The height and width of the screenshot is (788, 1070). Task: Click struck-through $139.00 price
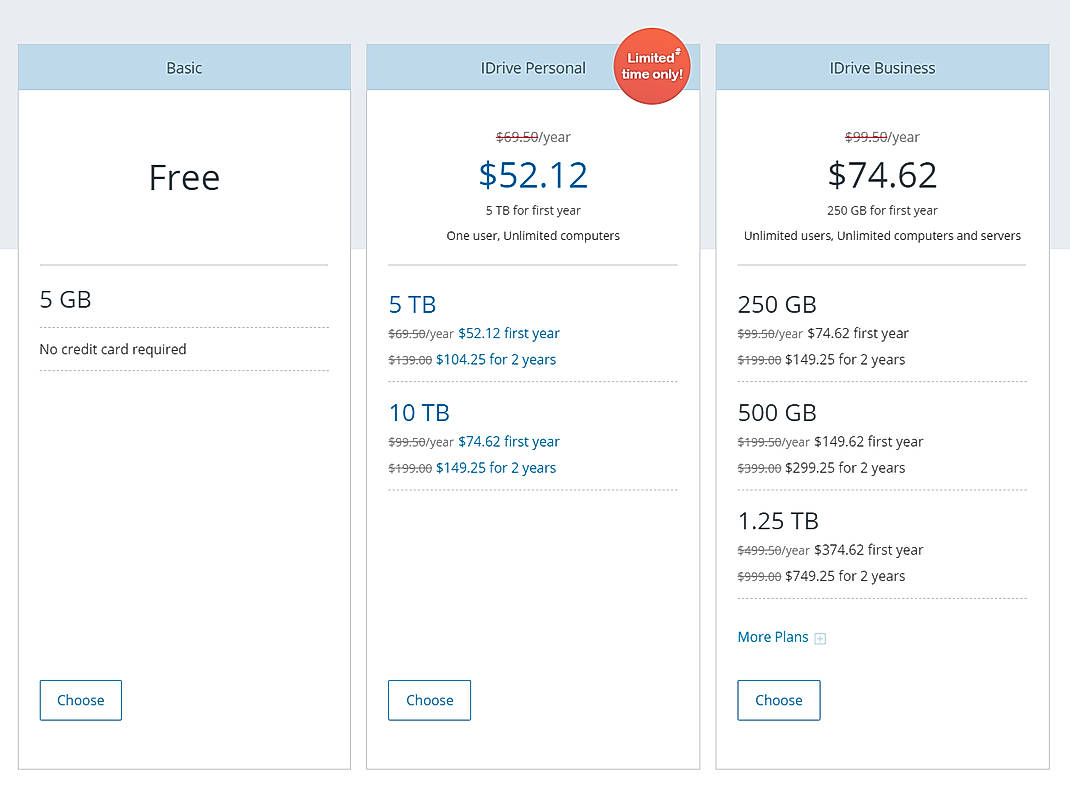(x=410, y=360)
